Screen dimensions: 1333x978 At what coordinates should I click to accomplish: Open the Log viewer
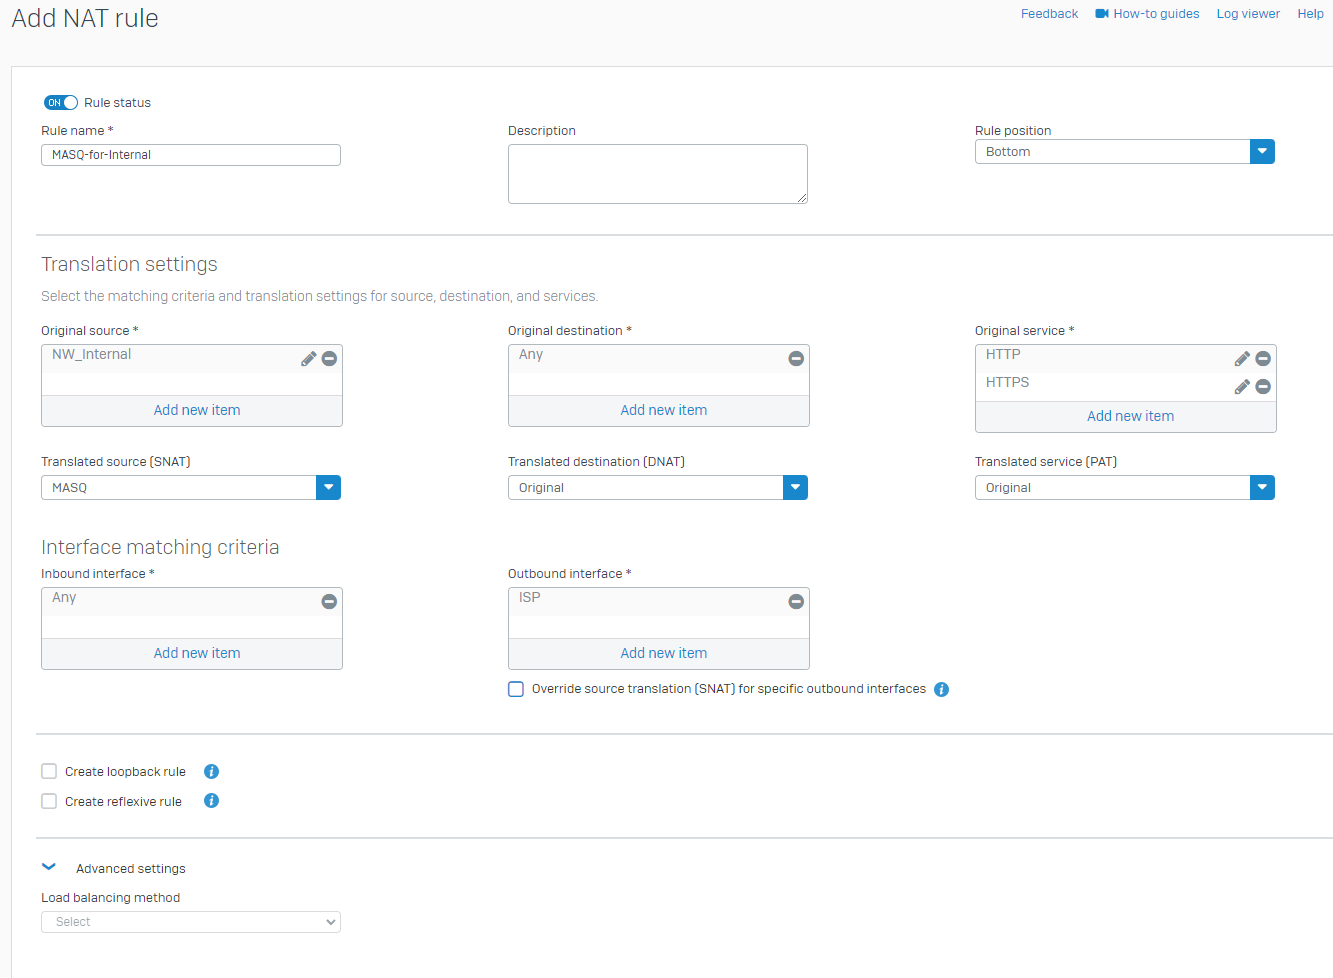tap(1248, 14)
